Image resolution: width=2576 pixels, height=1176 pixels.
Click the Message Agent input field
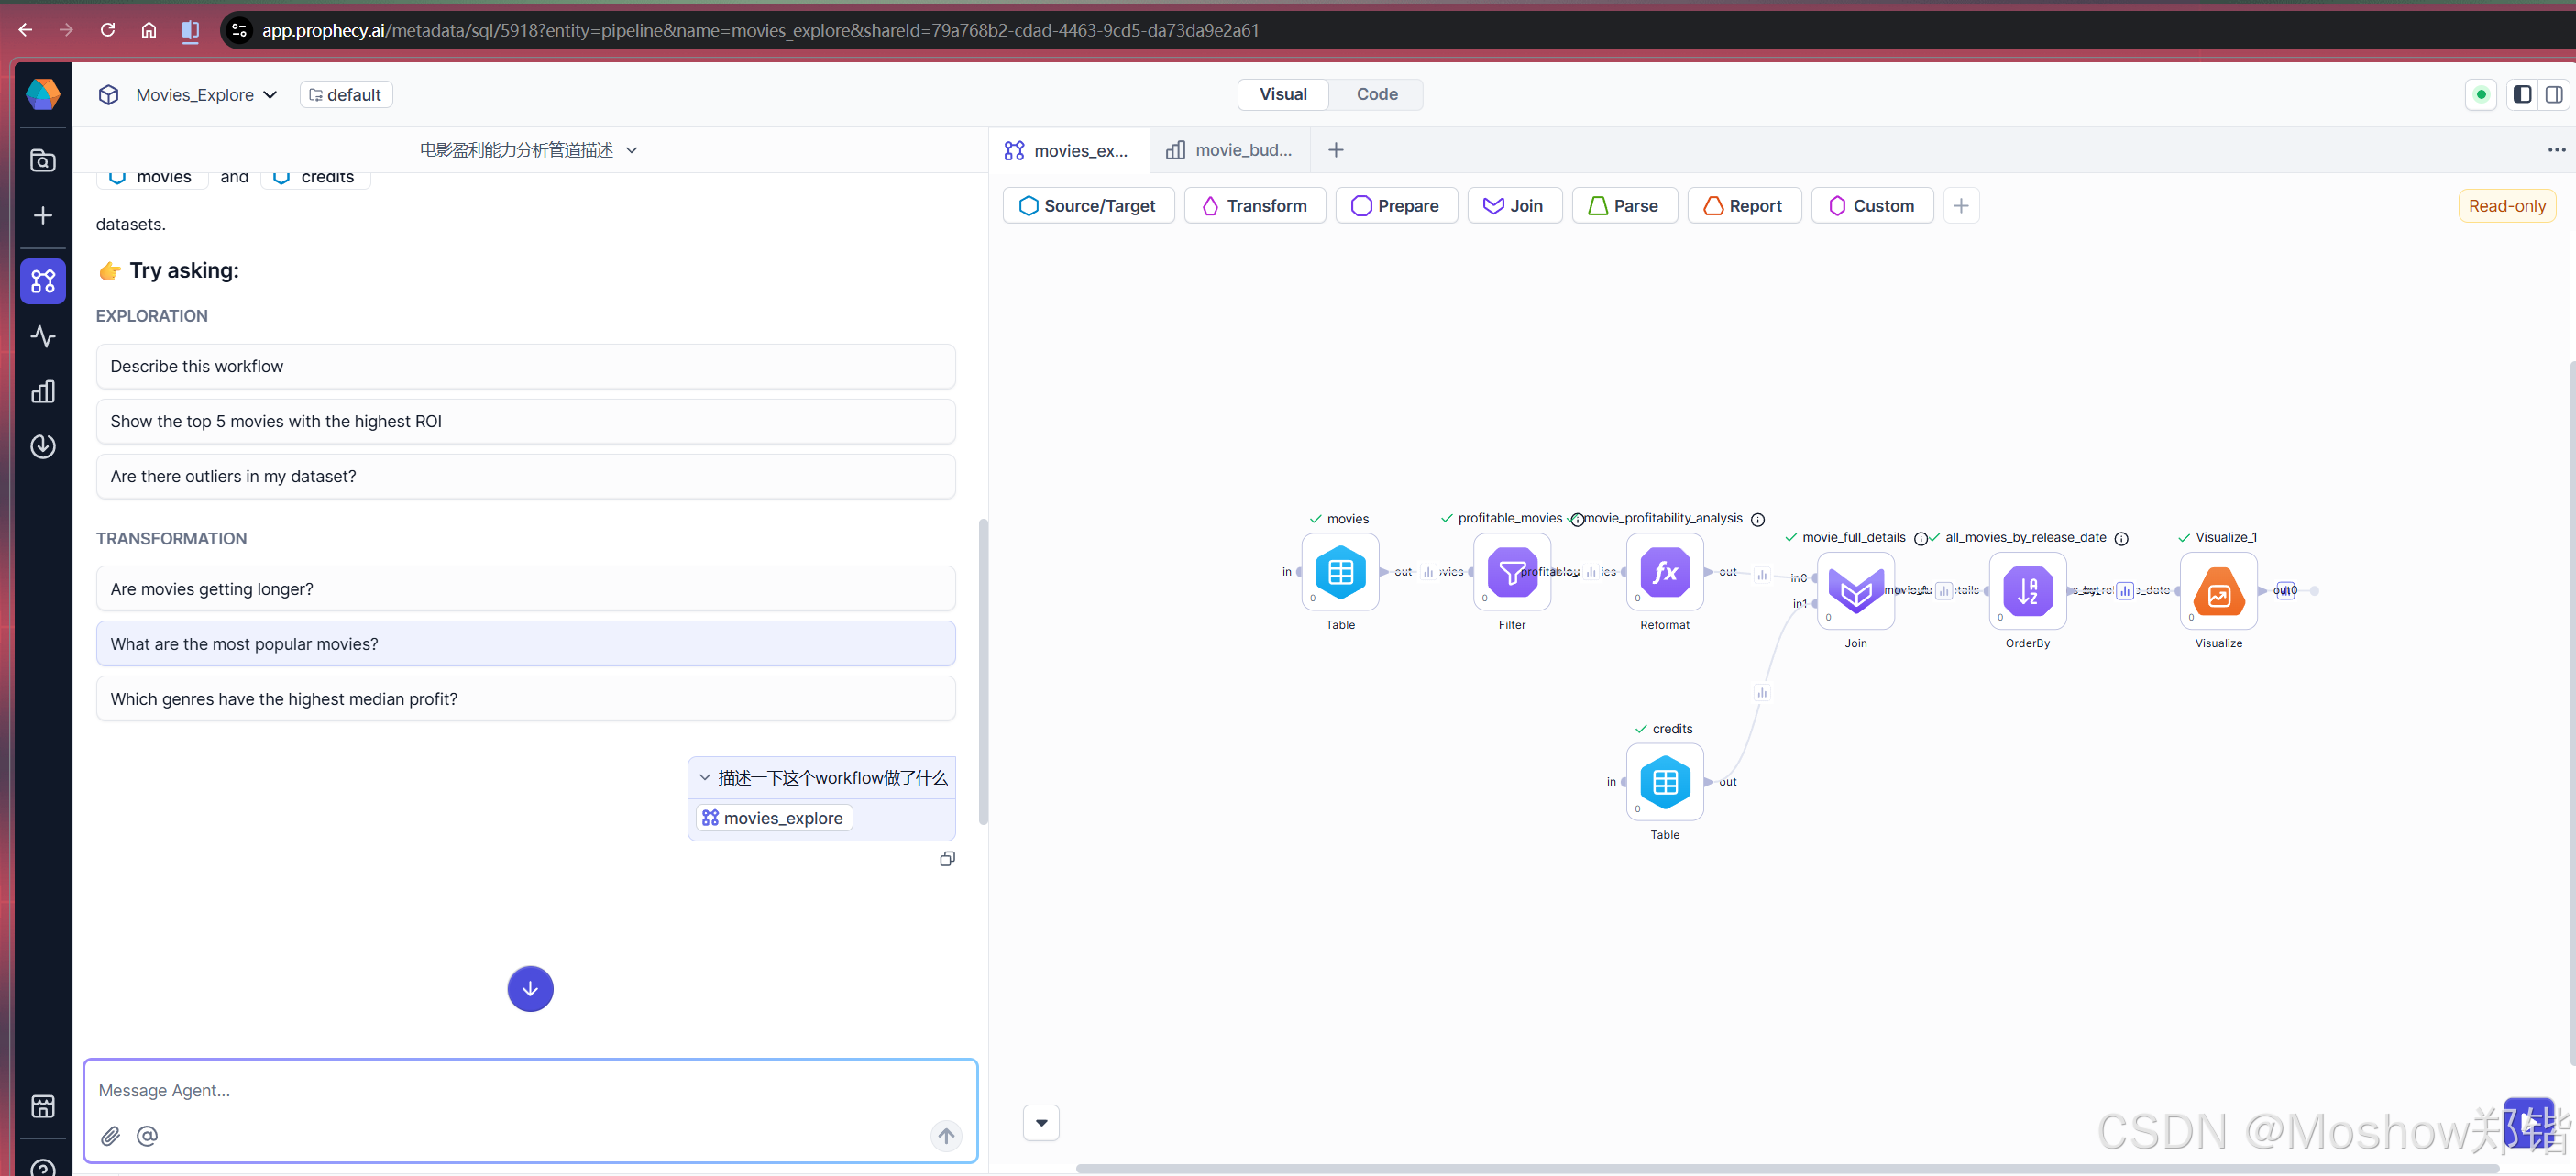[530, 1089]
